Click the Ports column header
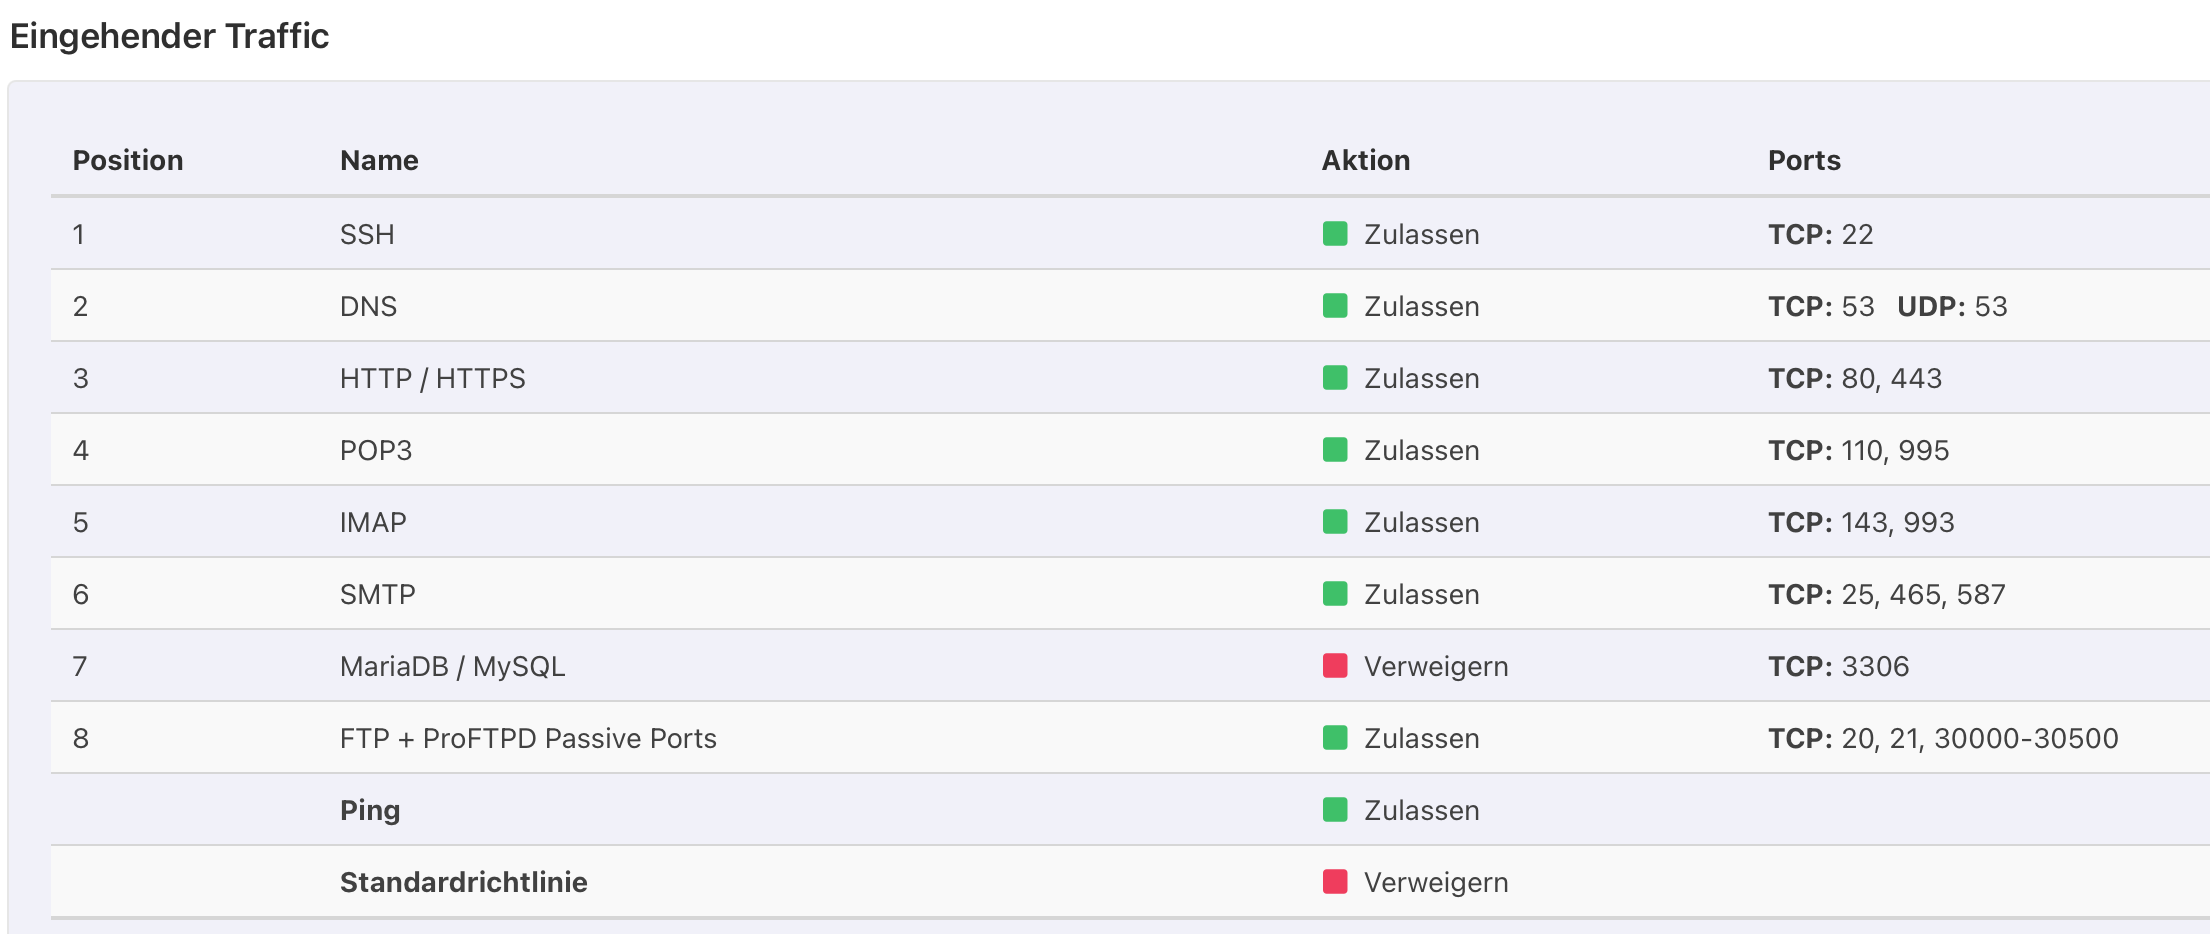Image resolution: width=2210 pixels, height=934 pixels. coord(1804,161)
